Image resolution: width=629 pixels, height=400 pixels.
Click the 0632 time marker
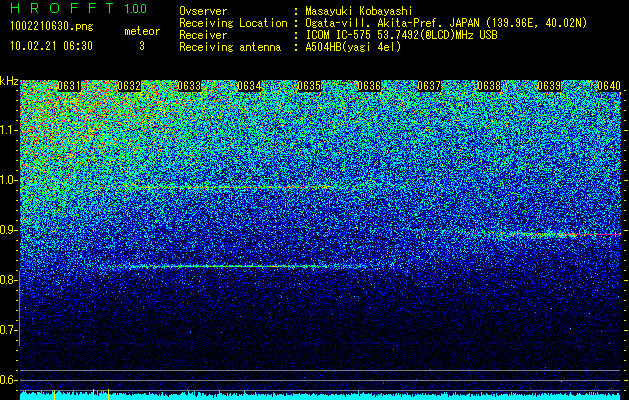click(x=129, y=86)
